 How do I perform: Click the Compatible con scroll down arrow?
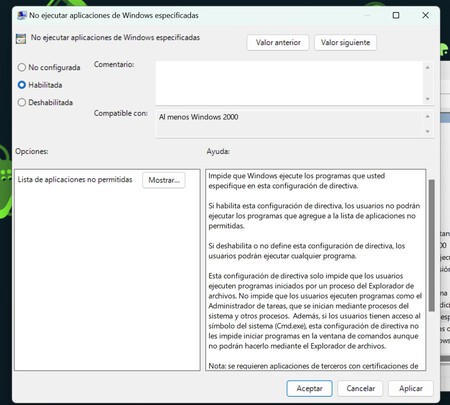tap(428, 132)
